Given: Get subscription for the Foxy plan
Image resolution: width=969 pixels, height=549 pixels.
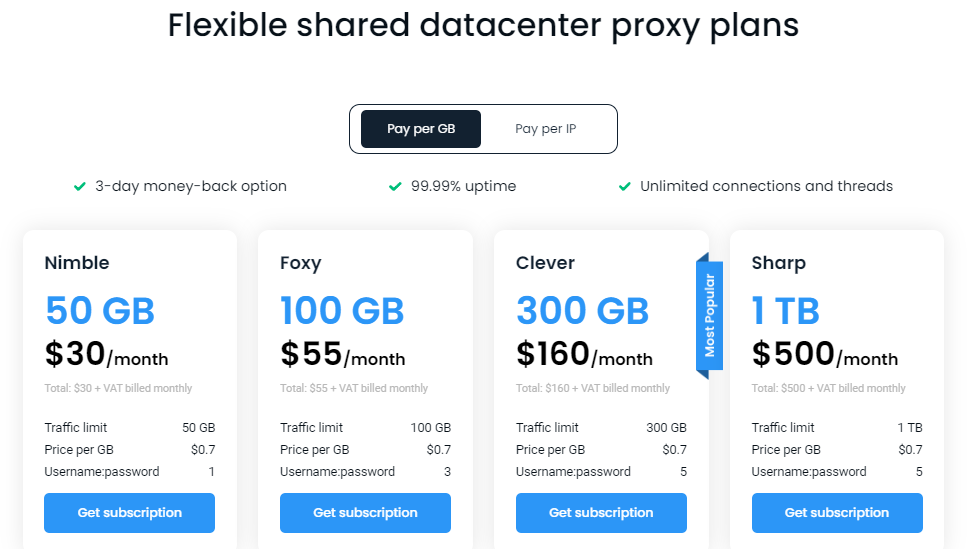Looking at the screenshot, I should point(365,513).
